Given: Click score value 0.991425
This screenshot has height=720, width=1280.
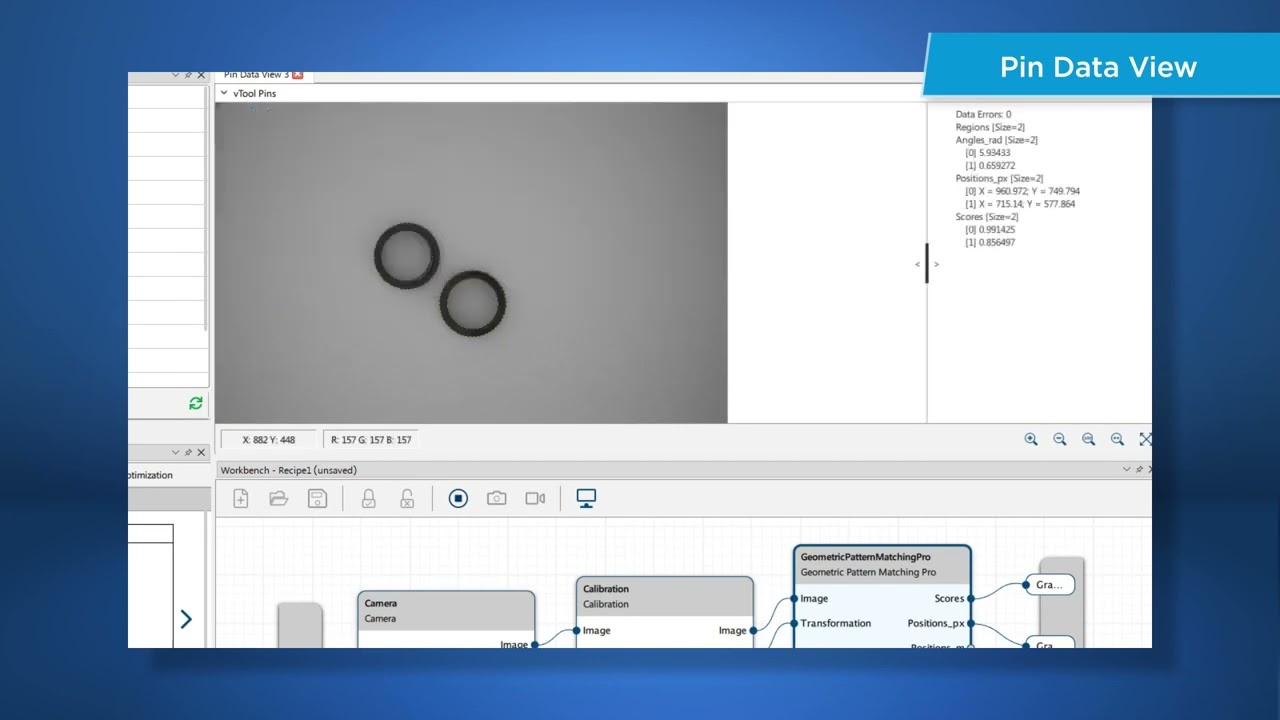Looking at the screenshot, I should click(x=990, y=230).
